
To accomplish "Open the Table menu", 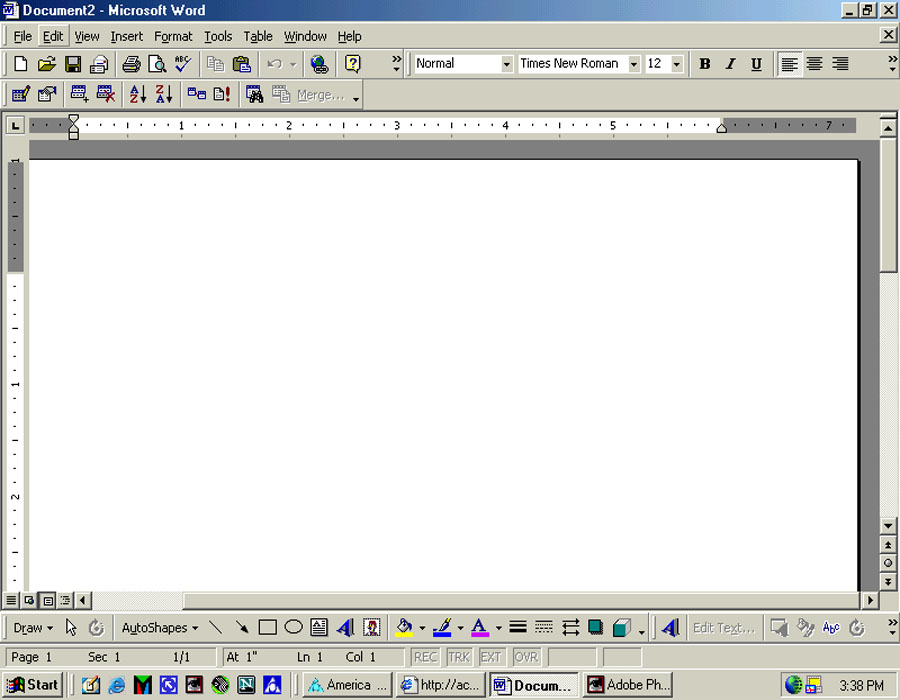I will [258, 36].
